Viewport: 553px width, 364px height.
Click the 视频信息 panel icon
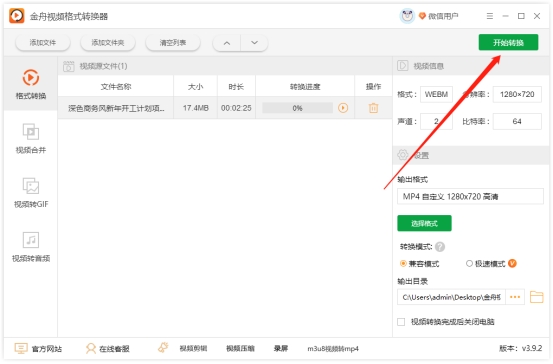(x=402, y=66)
